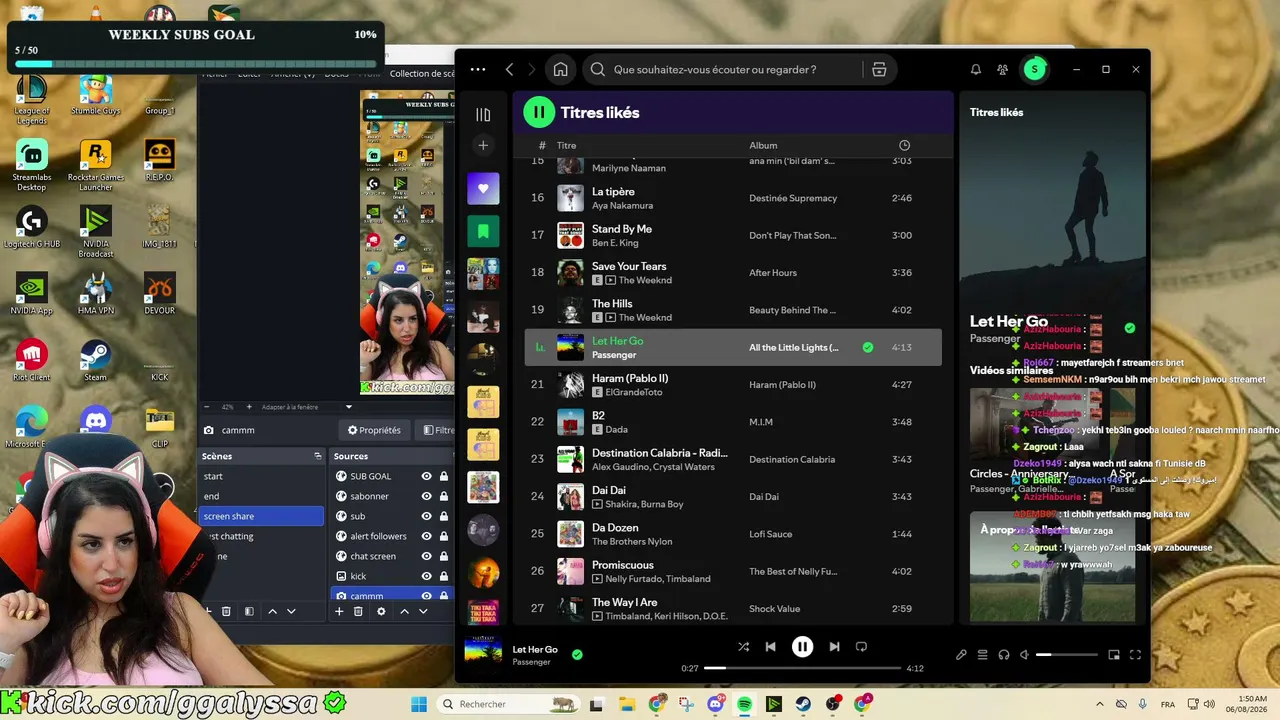Select the Stand By Me track row
The image size is (1280, 720).
pyautogui.click(x=733, y=235)
